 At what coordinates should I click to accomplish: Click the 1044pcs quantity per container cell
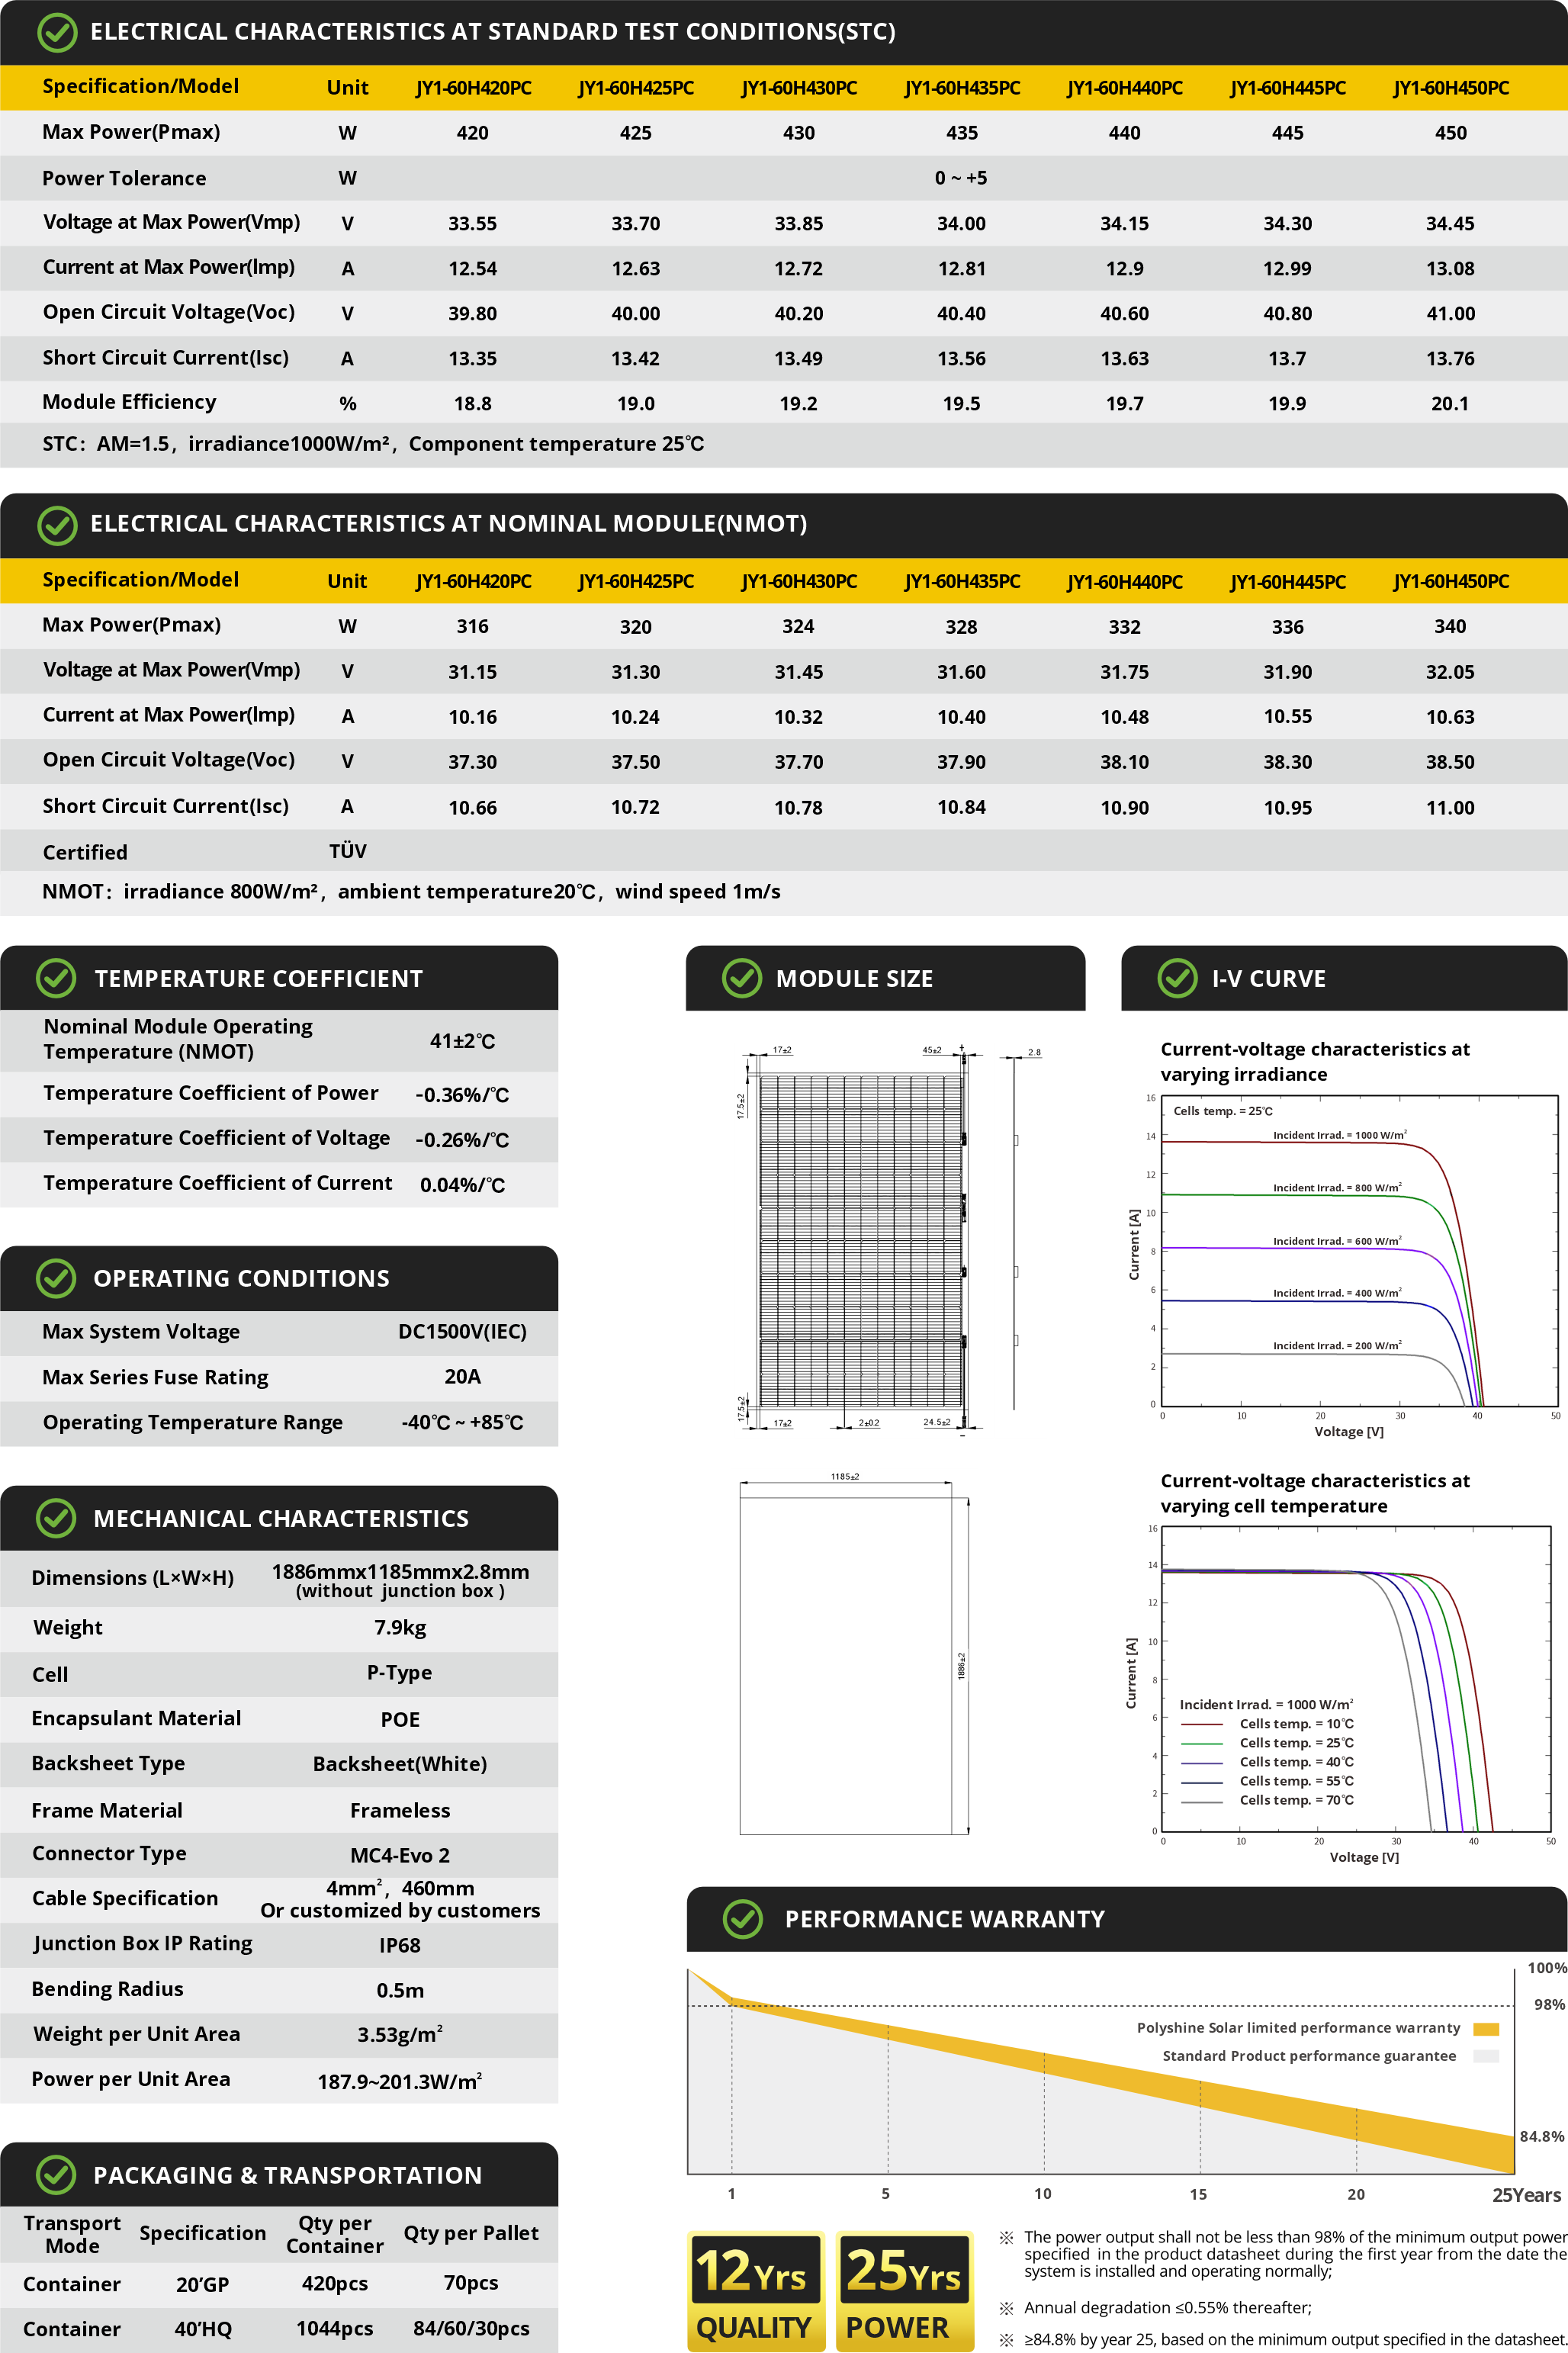pyautogui.click(x=335, y=2329)
